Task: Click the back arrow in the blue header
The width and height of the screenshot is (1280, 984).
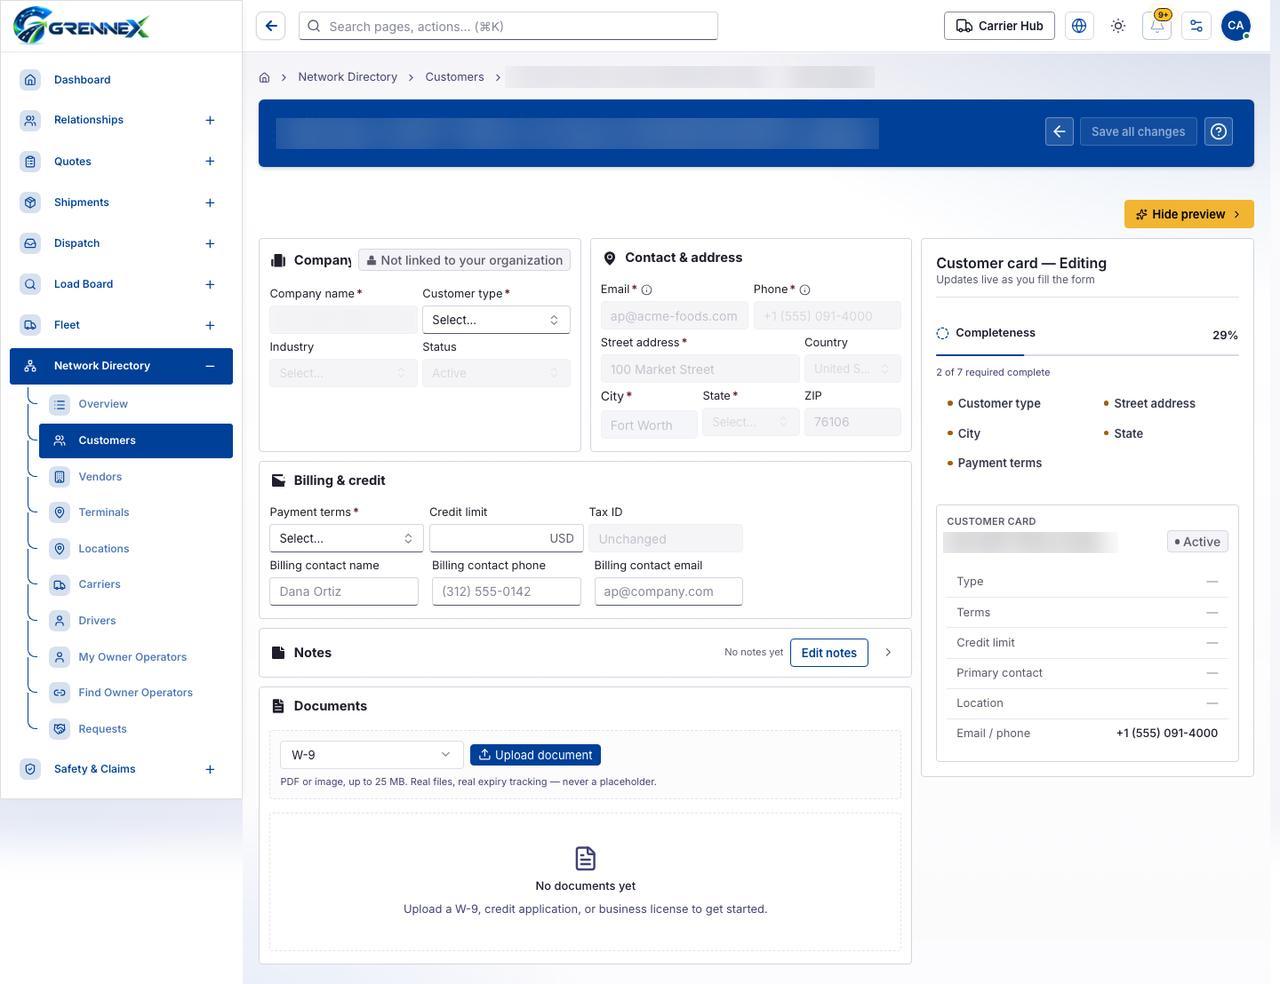Action: pyautogui.click(x=1060, y=131)
